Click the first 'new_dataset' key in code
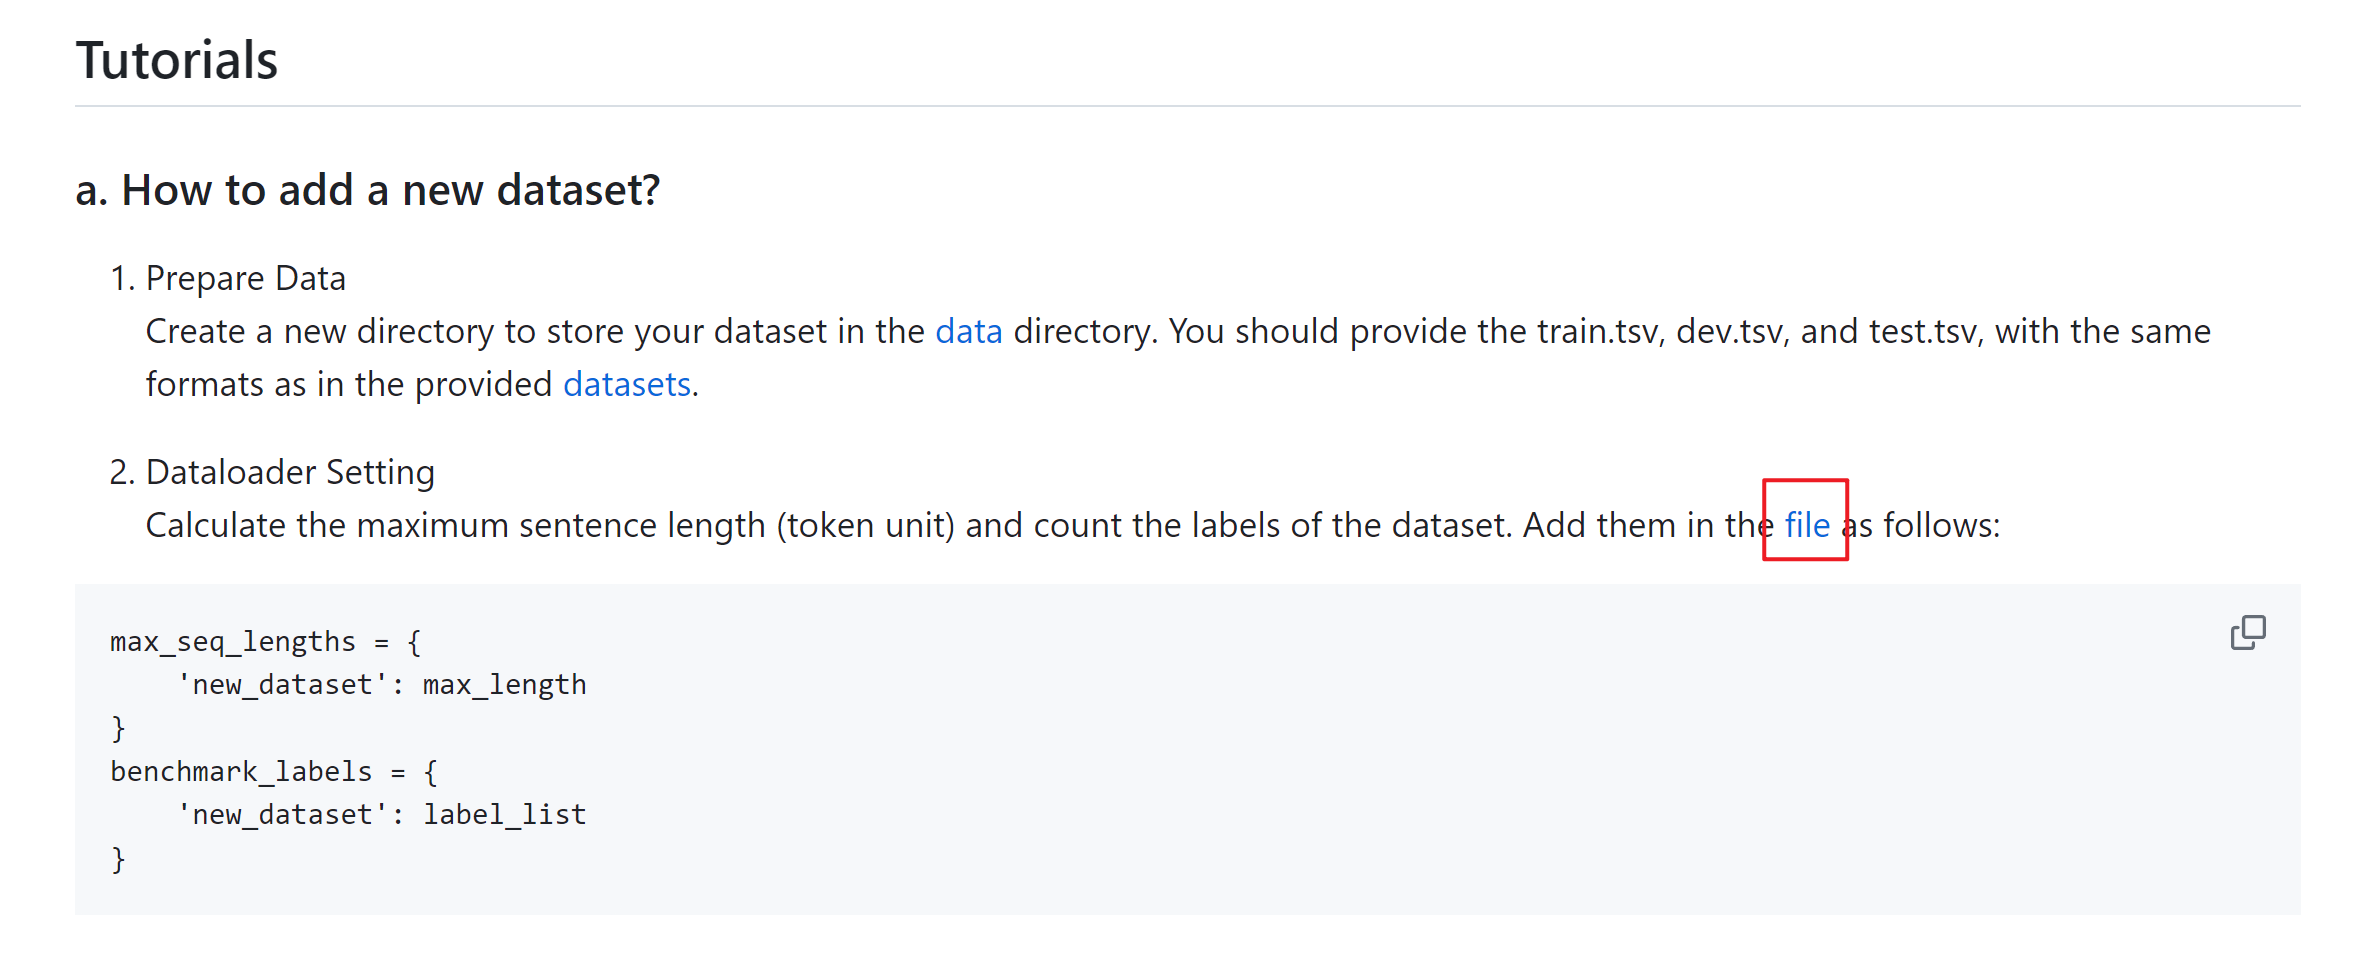This screenshot has width=2371, height=953. point(282,685)
